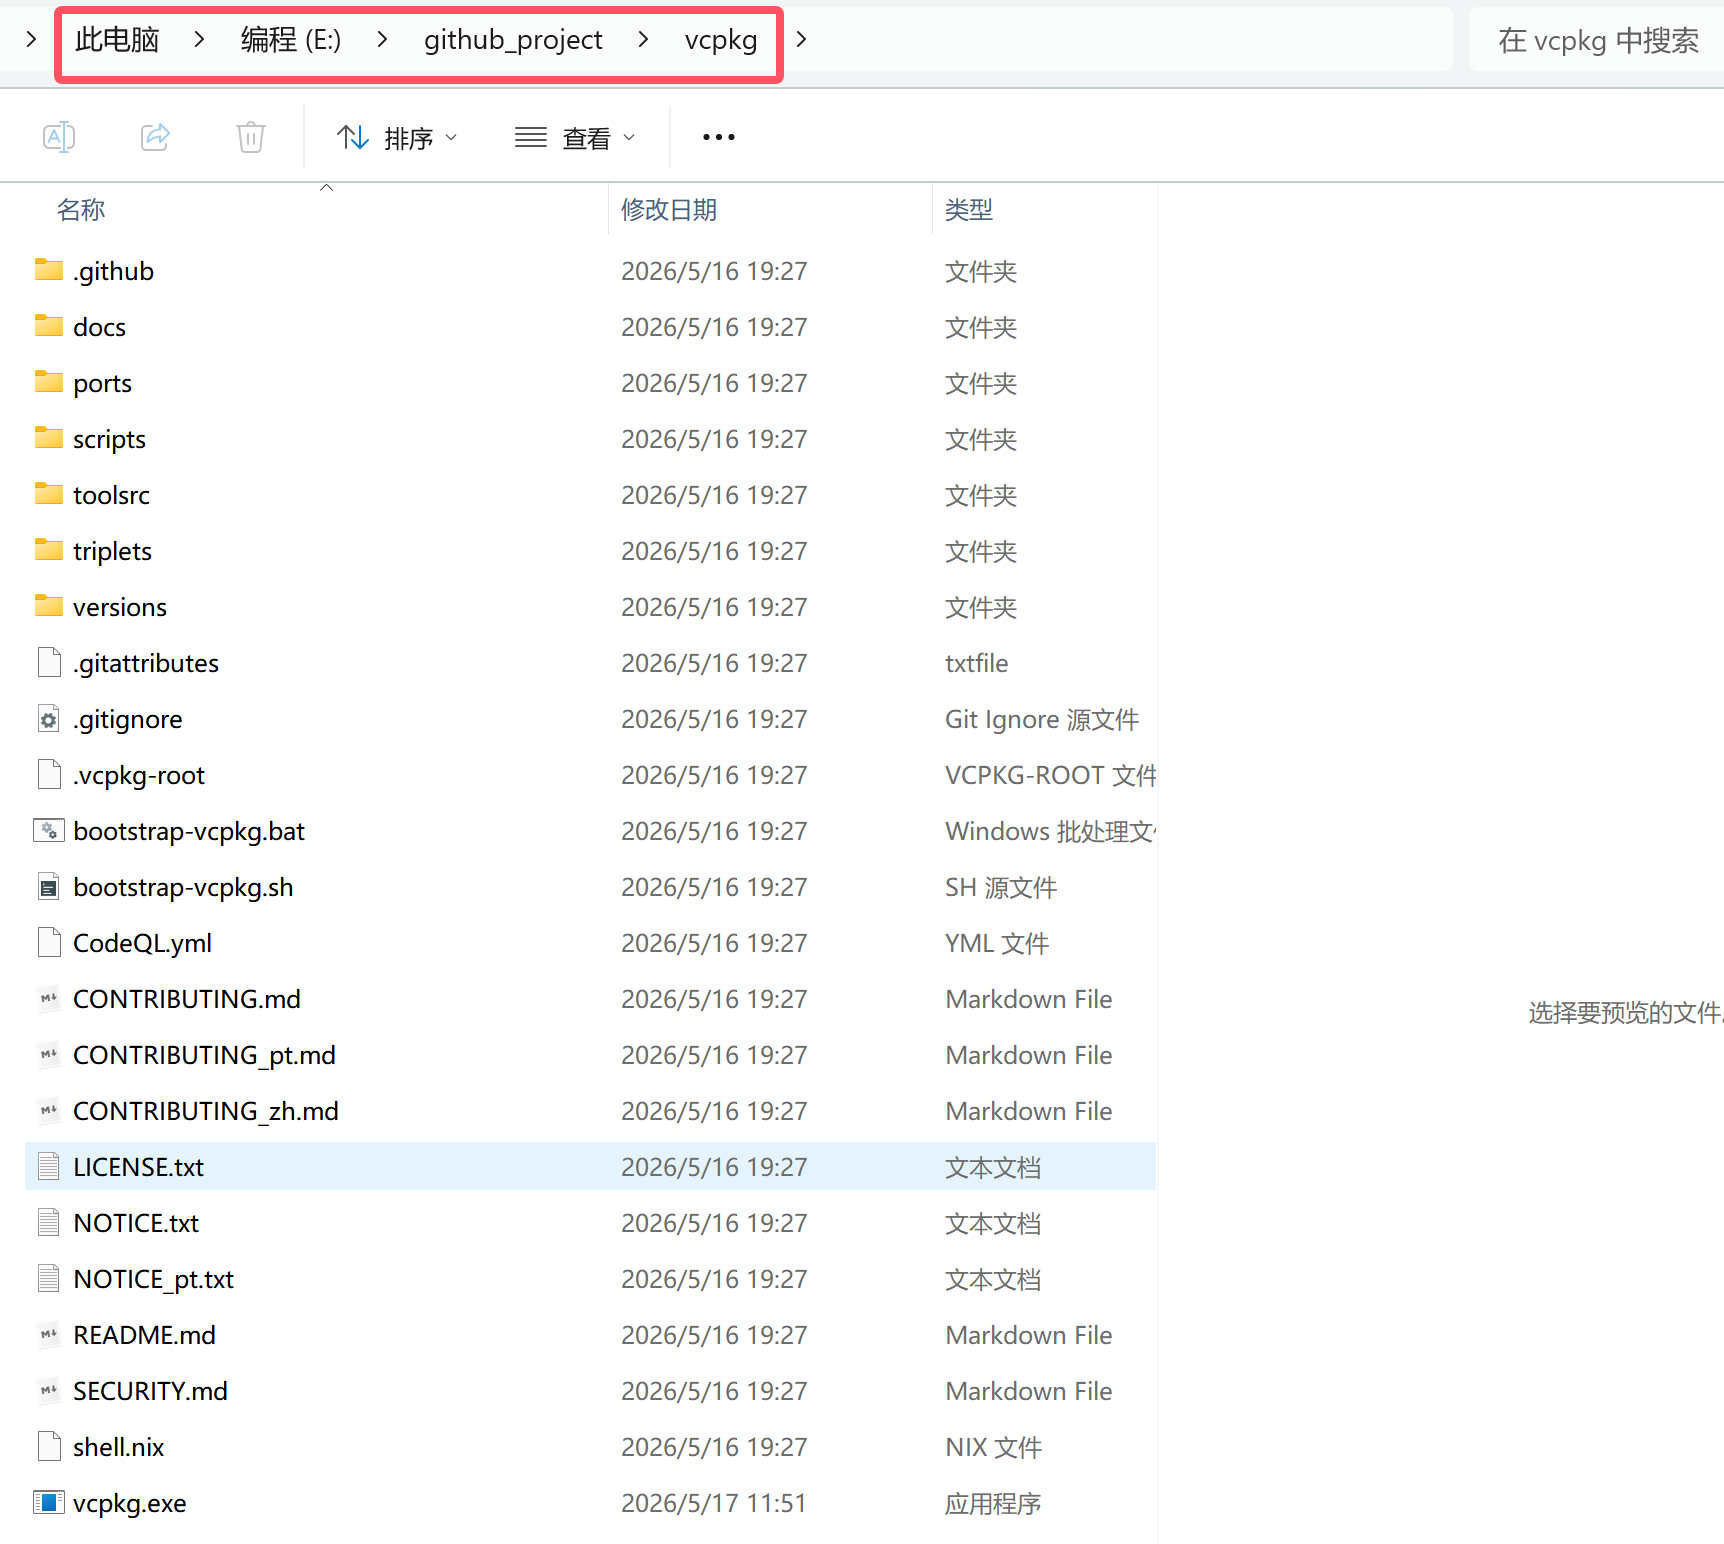
Task: Click the Share toolbar icon
Action: tap(155, 137)
